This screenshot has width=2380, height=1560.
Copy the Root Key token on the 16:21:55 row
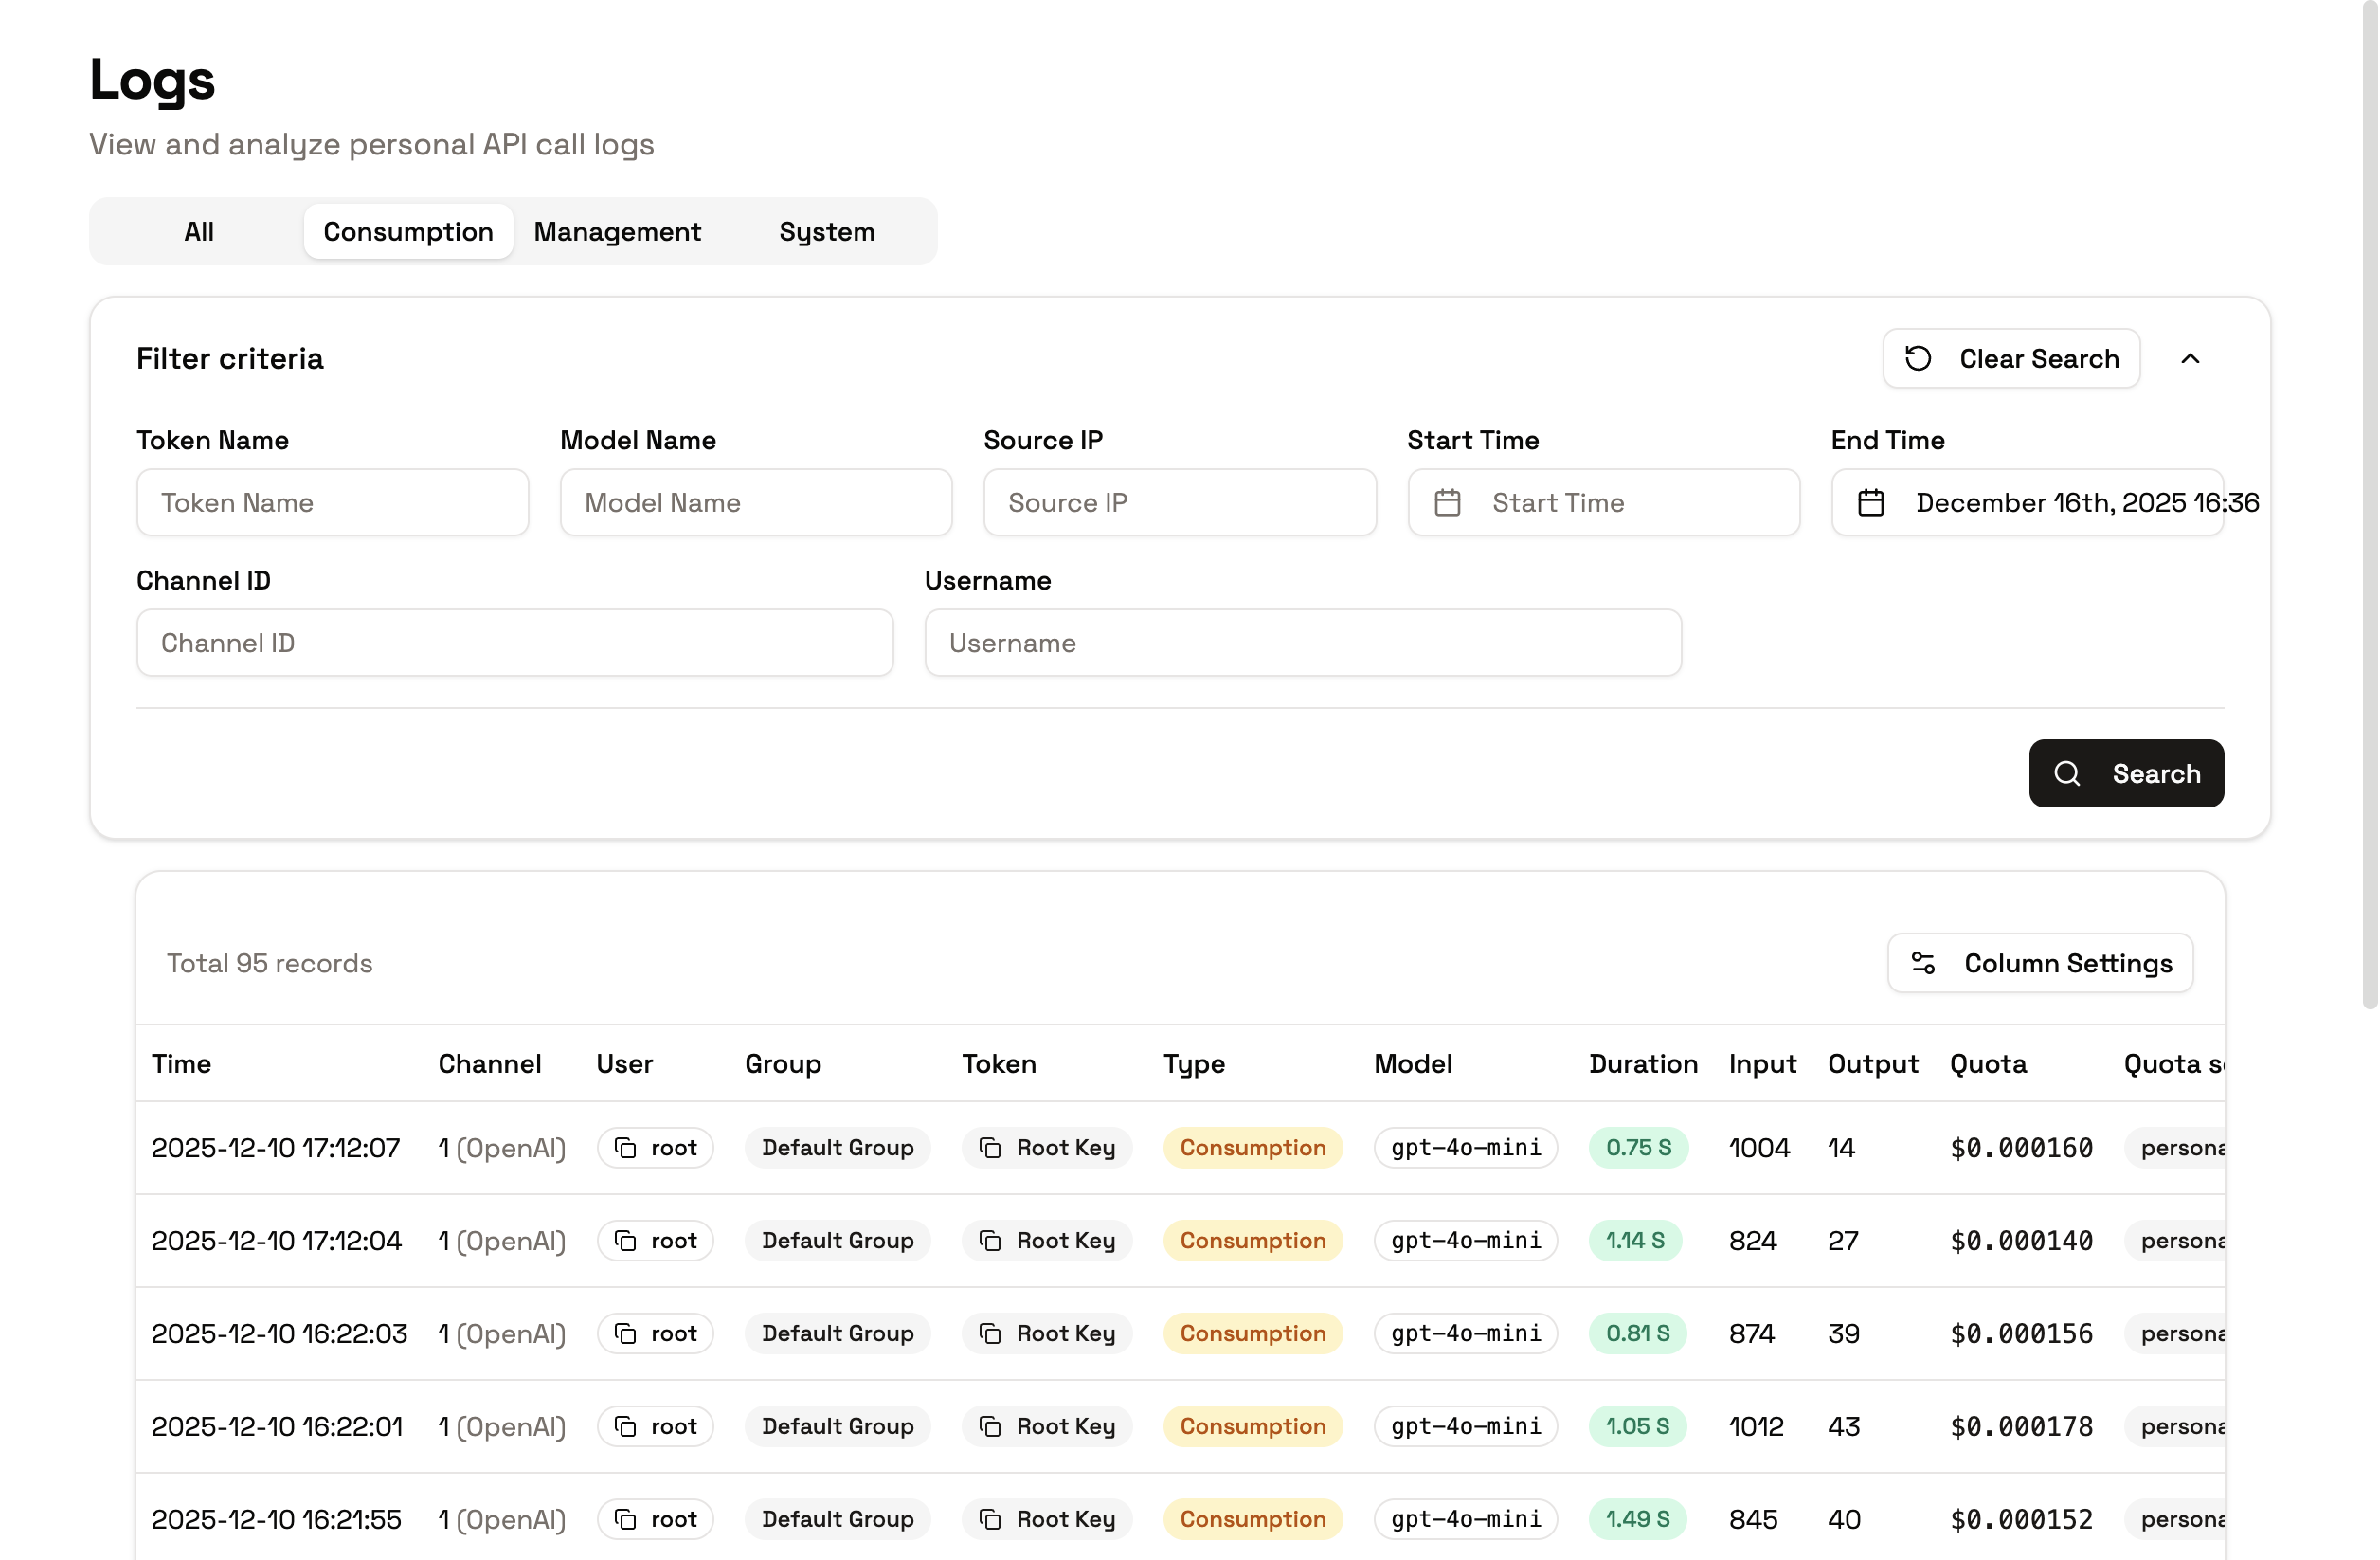click(990, 1519)
